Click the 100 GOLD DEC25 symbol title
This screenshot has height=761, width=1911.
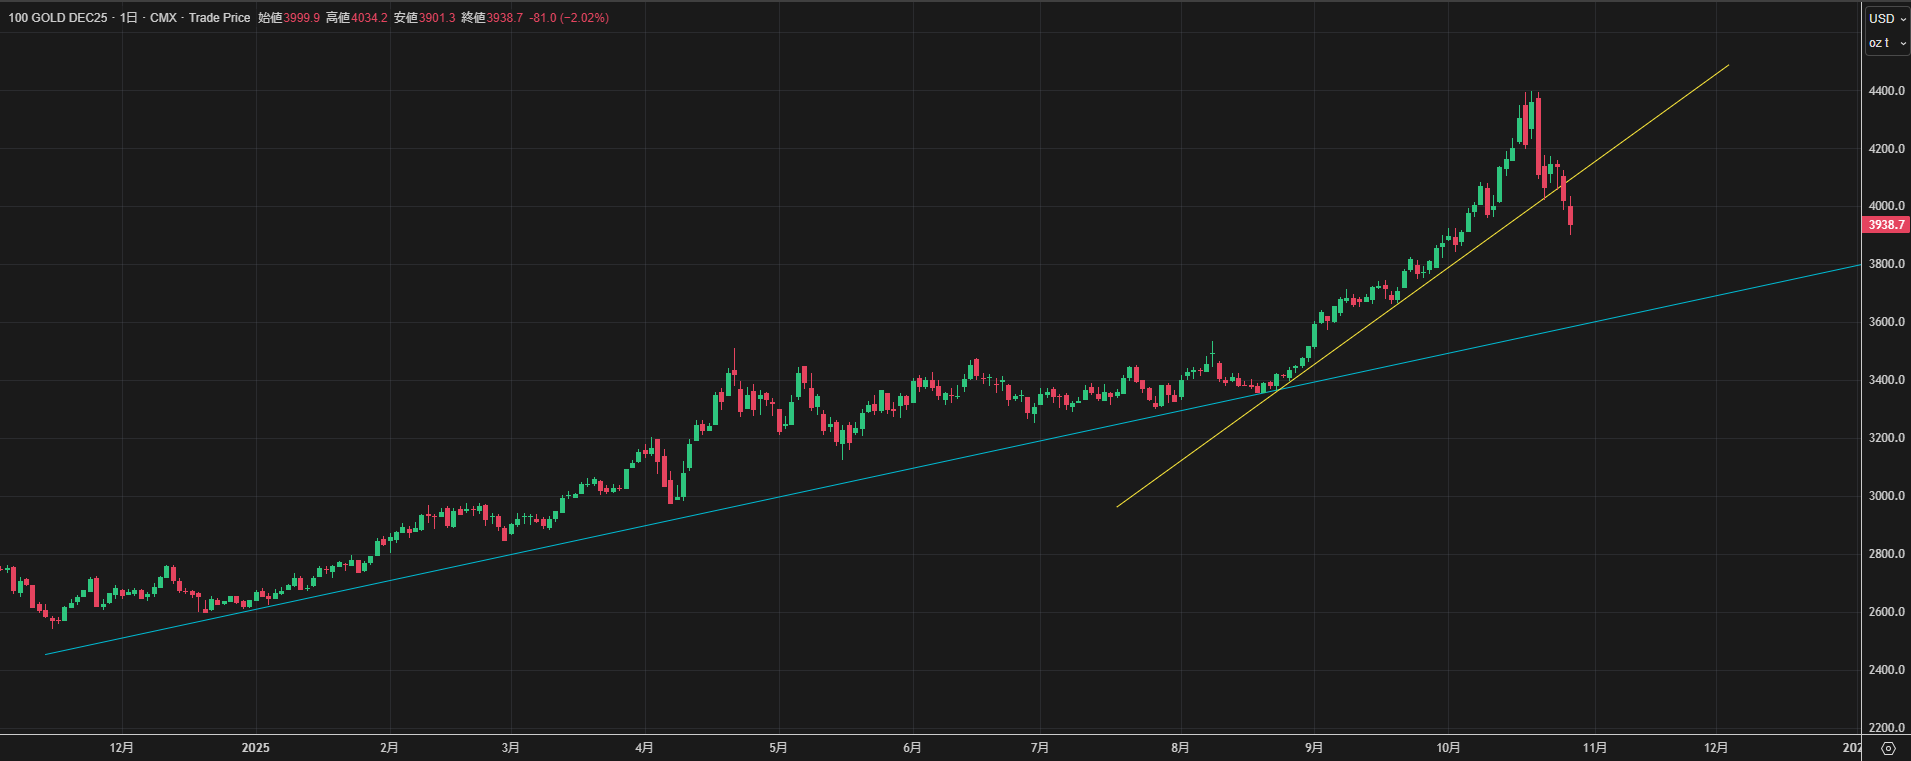coord(58,18)
